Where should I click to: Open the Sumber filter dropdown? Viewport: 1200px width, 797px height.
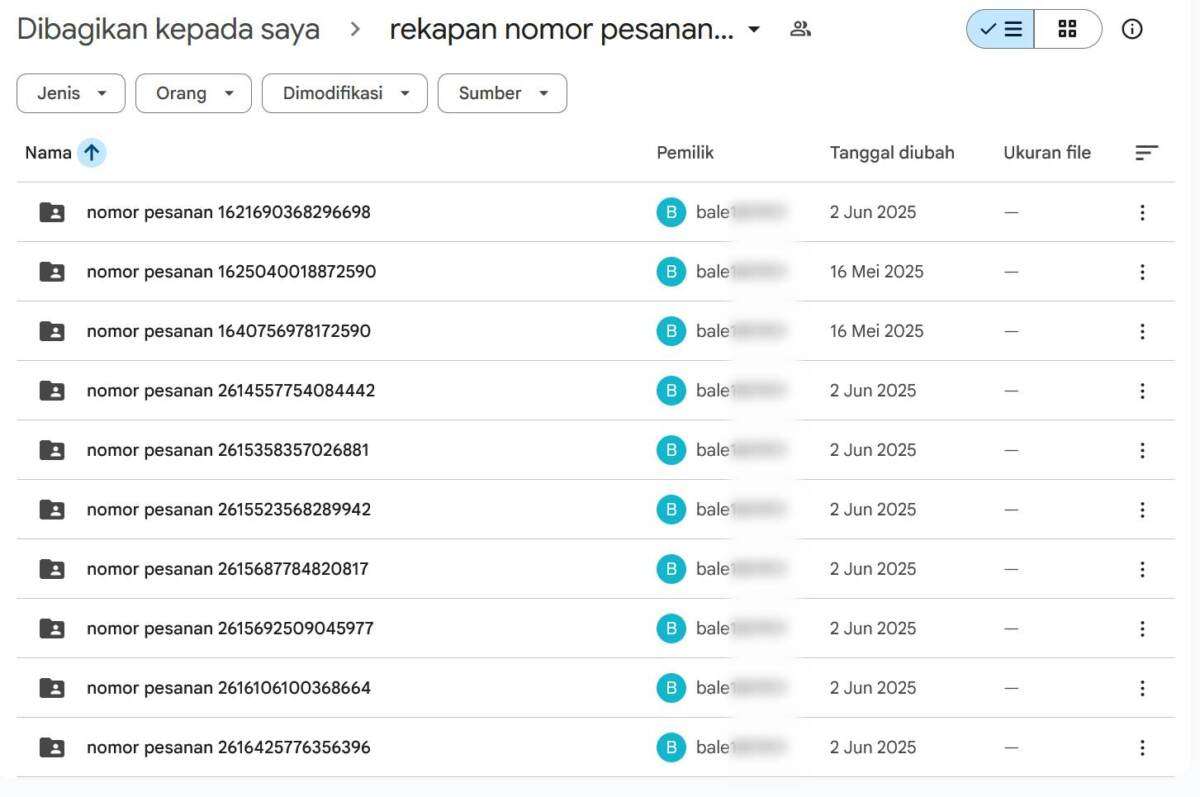coord(502,93)
